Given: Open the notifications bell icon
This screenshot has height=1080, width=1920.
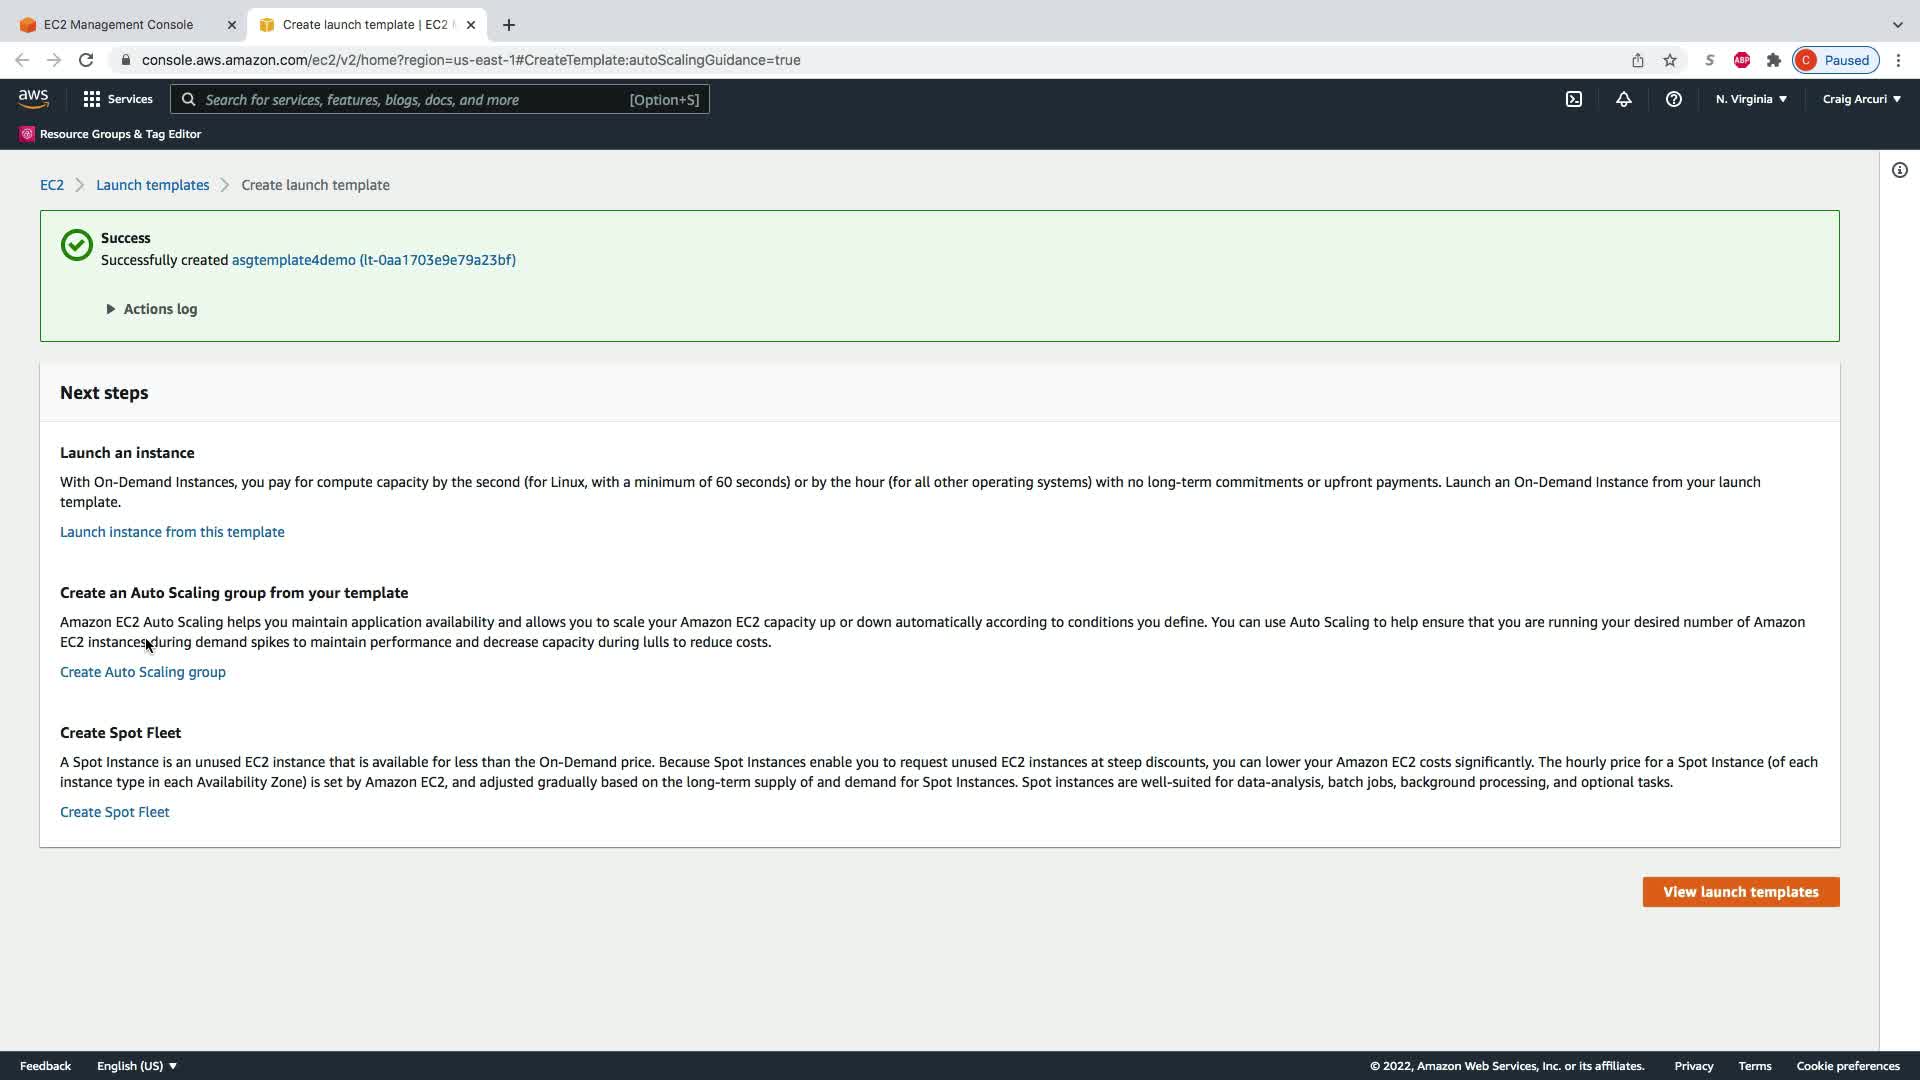Looking at the screenshot, I should click(x=1623, y=99).
